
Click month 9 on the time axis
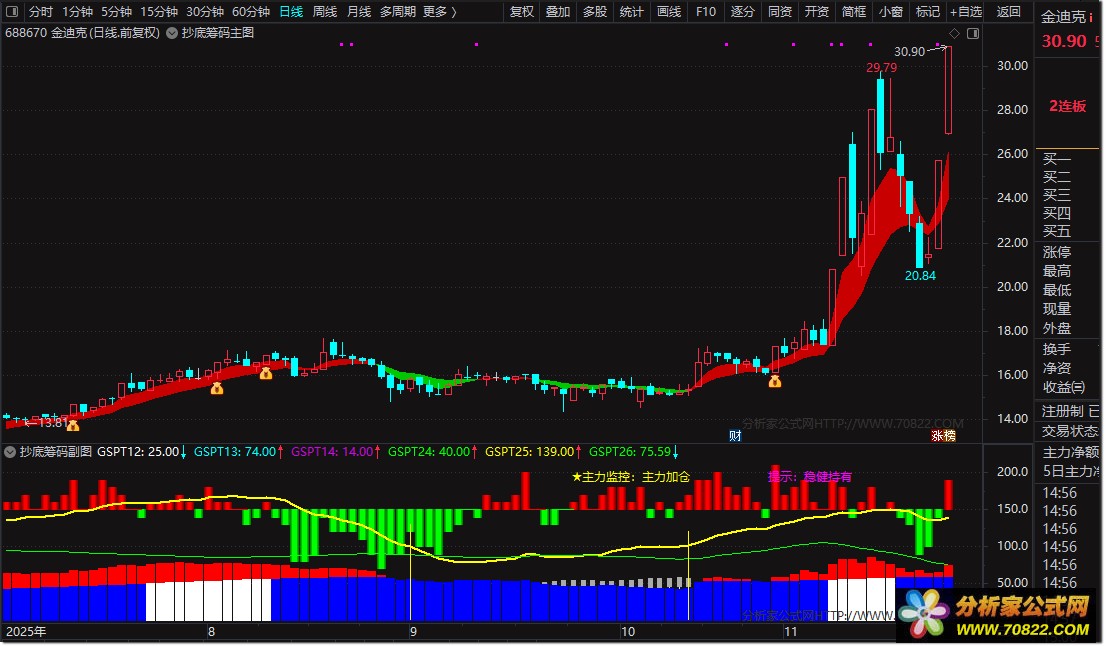point(413,632)
